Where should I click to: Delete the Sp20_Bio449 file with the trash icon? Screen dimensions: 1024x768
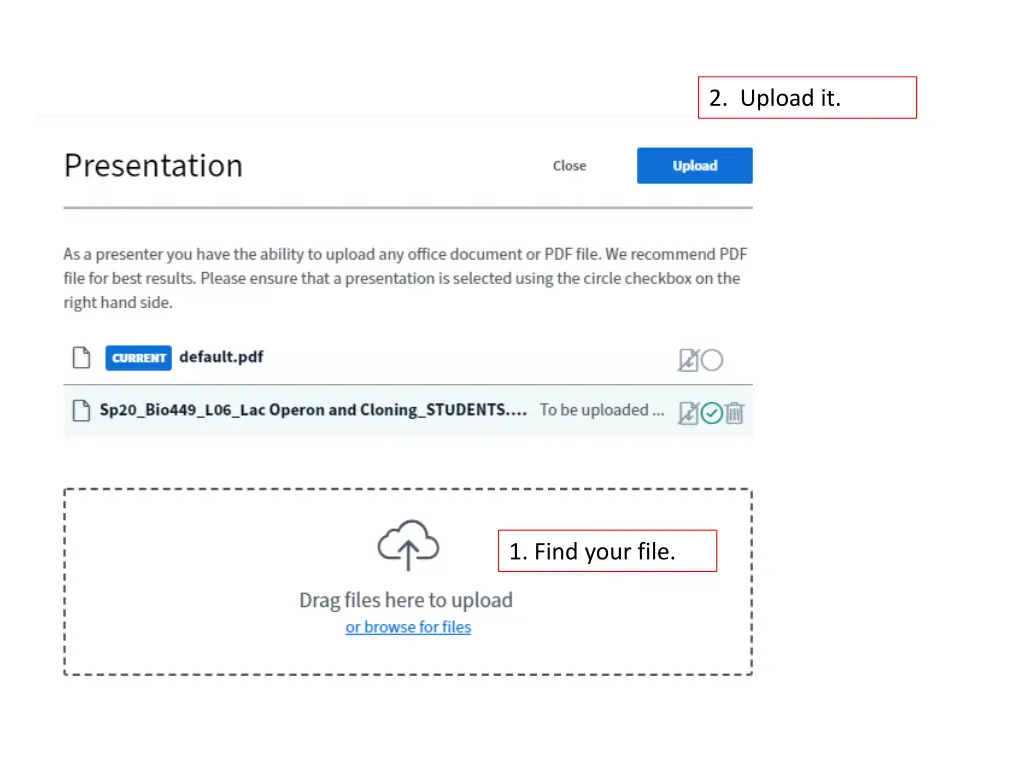(735, 413)
